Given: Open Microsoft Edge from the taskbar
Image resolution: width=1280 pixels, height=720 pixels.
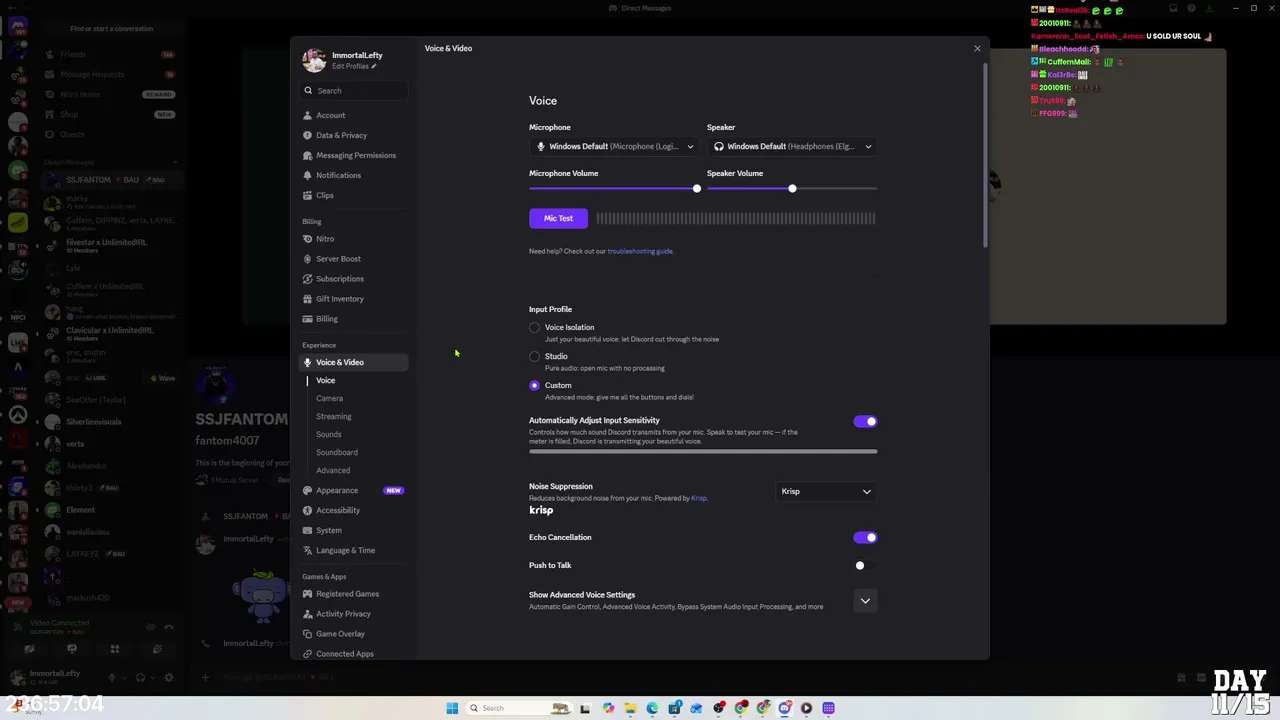Looking at the screenshot, I should [652, 708].
